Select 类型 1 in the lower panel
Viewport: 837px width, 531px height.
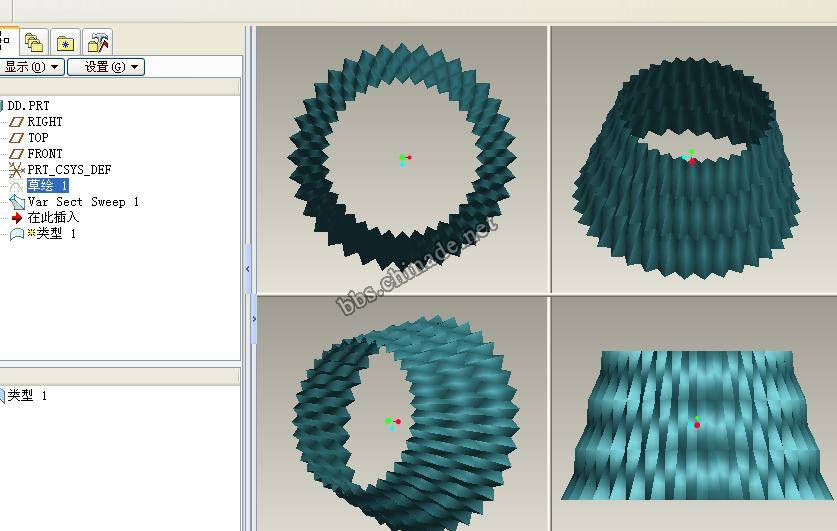click(x=26, y=395)
